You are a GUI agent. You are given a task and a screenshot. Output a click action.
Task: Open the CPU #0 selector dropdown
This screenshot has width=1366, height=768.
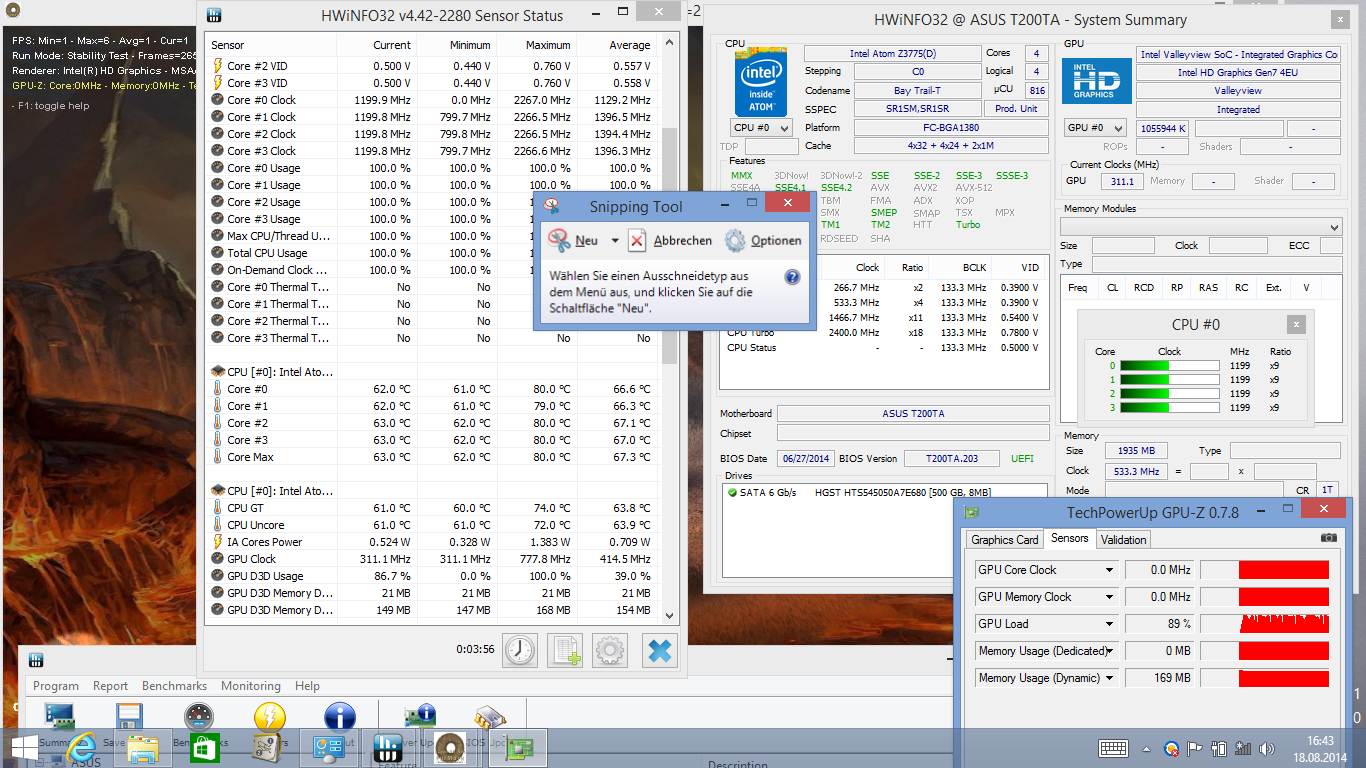762,128
